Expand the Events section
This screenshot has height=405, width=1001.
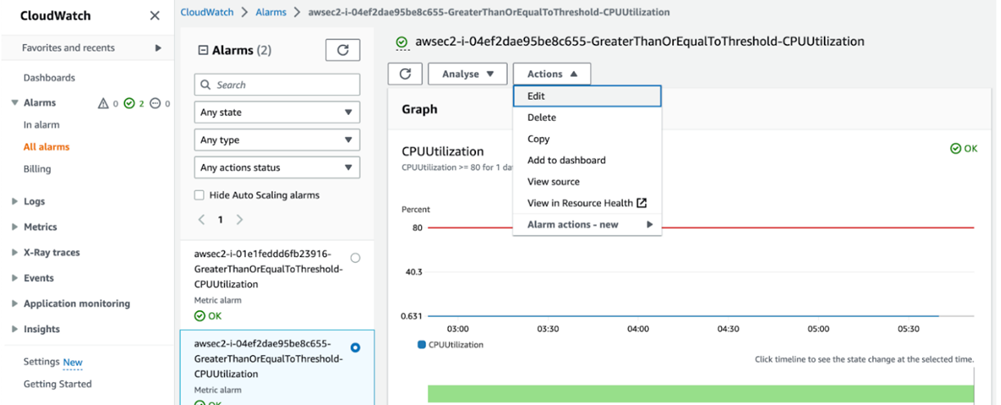tap(14, 278)
